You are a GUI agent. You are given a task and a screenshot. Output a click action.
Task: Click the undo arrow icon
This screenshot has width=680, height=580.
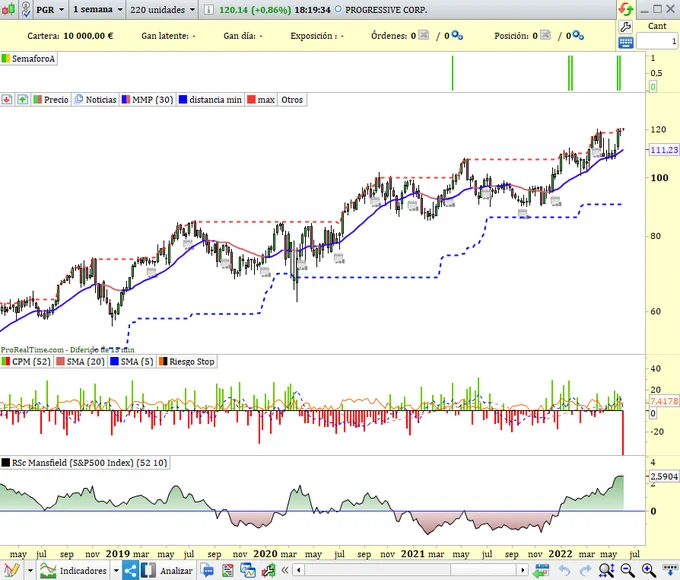click(564, 570)
